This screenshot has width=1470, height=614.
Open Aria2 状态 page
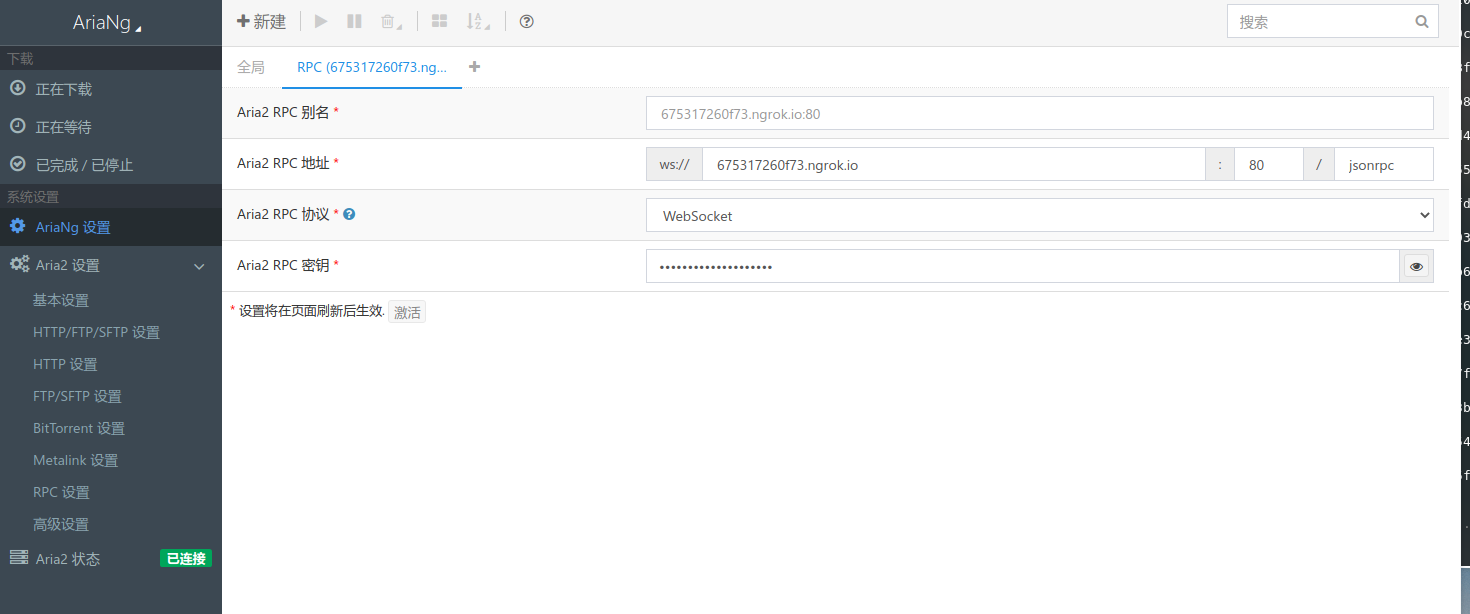(x=68, y=559)
